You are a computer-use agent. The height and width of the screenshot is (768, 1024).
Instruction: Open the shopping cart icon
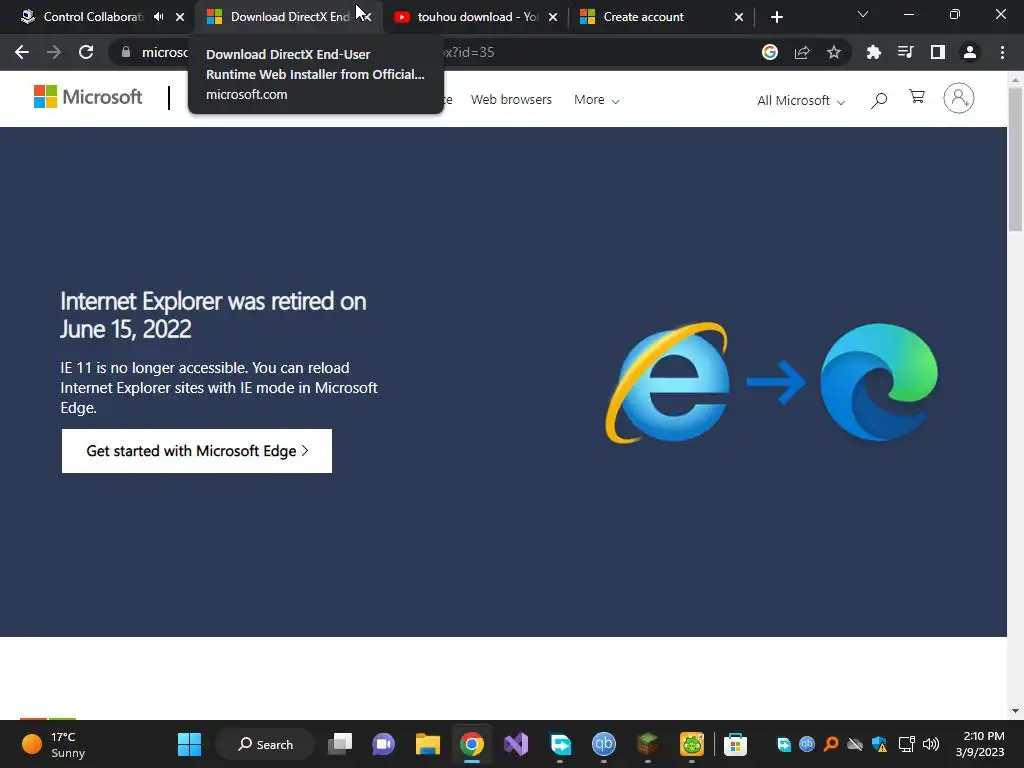click(x=917, y=97)
